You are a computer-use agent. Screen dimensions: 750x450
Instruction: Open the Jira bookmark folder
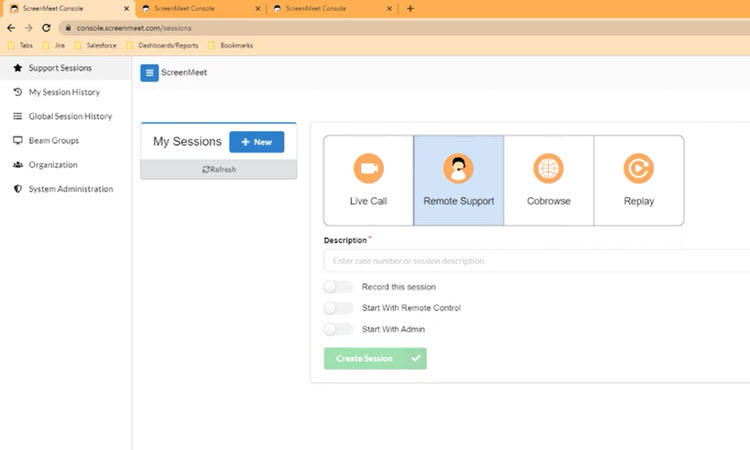click(54, 45)
